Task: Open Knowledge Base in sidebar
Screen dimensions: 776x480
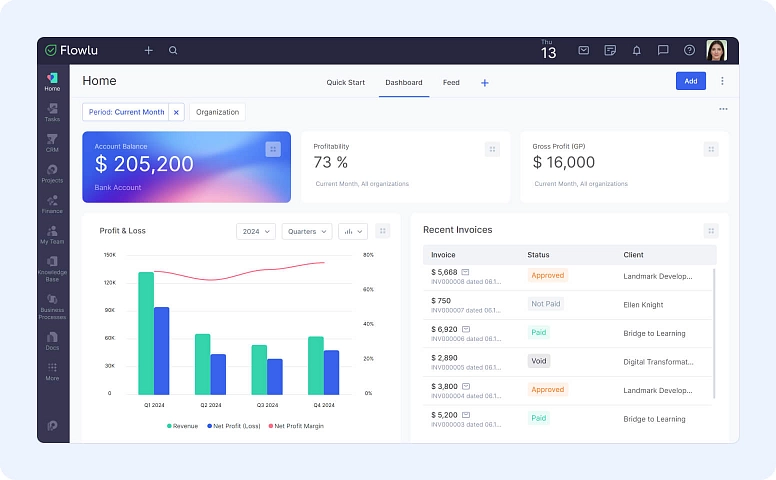Action: 52,268
